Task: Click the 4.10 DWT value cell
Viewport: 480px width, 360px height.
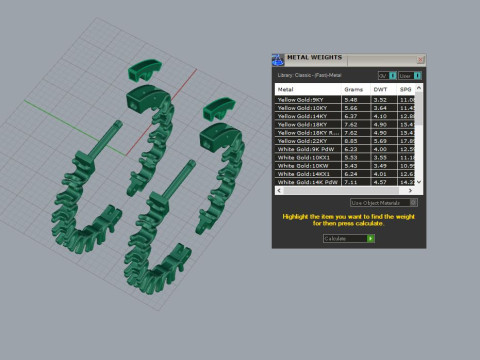Action: coord(384,116)
